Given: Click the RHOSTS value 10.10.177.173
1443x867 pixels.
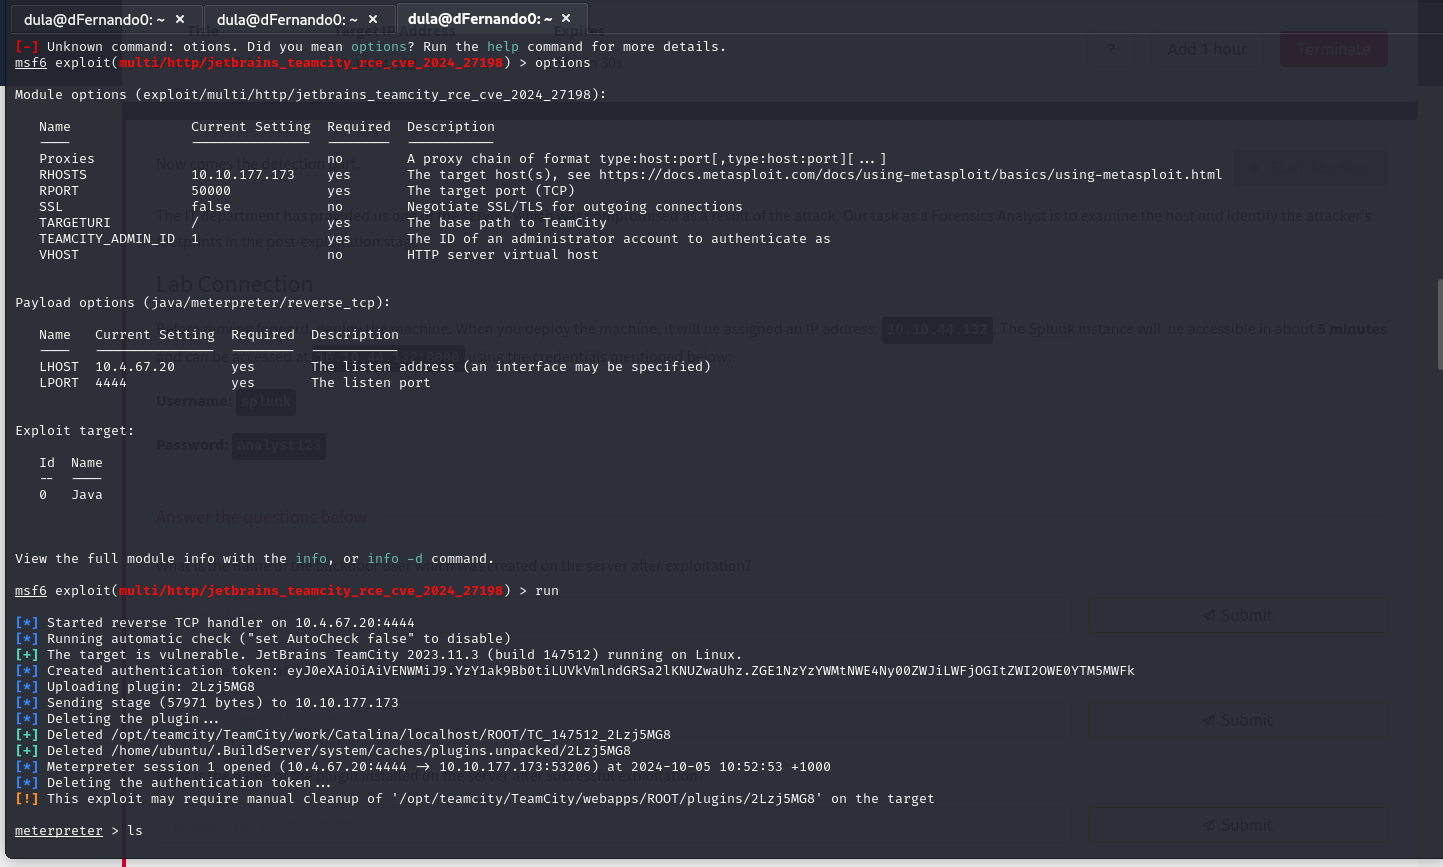Looking at the screenshot, I should tap(243, 175).
